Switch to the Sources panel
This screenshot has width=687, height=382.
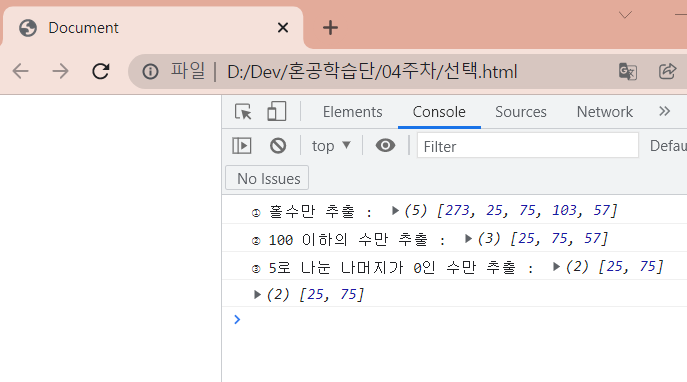pyautogui.click(x=521, y=112)
